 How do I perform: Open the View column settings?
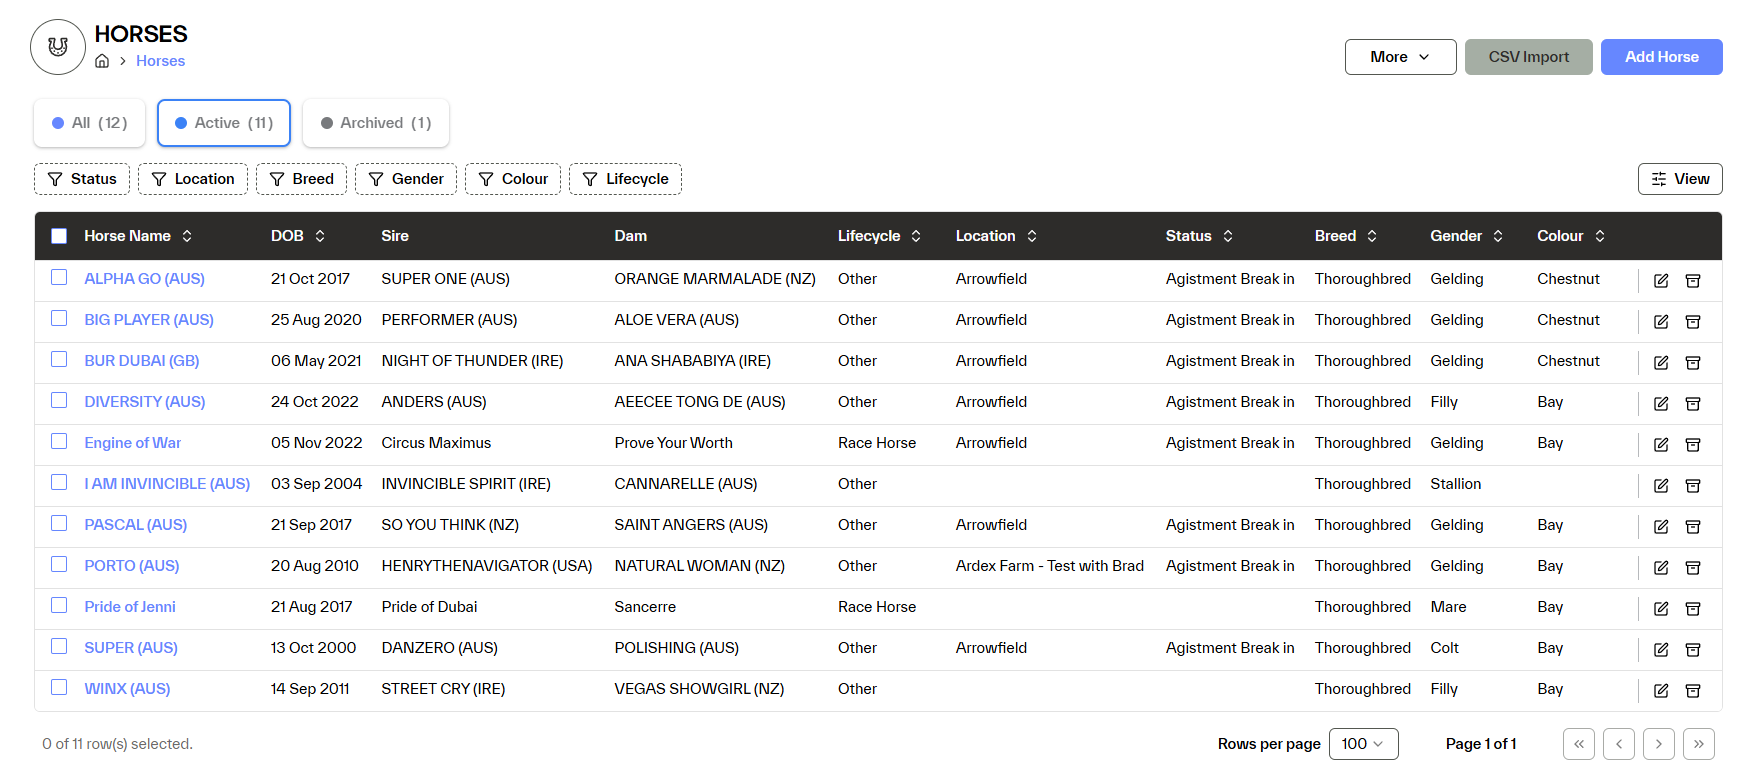pyautogui.click(x=1679, y=179)
